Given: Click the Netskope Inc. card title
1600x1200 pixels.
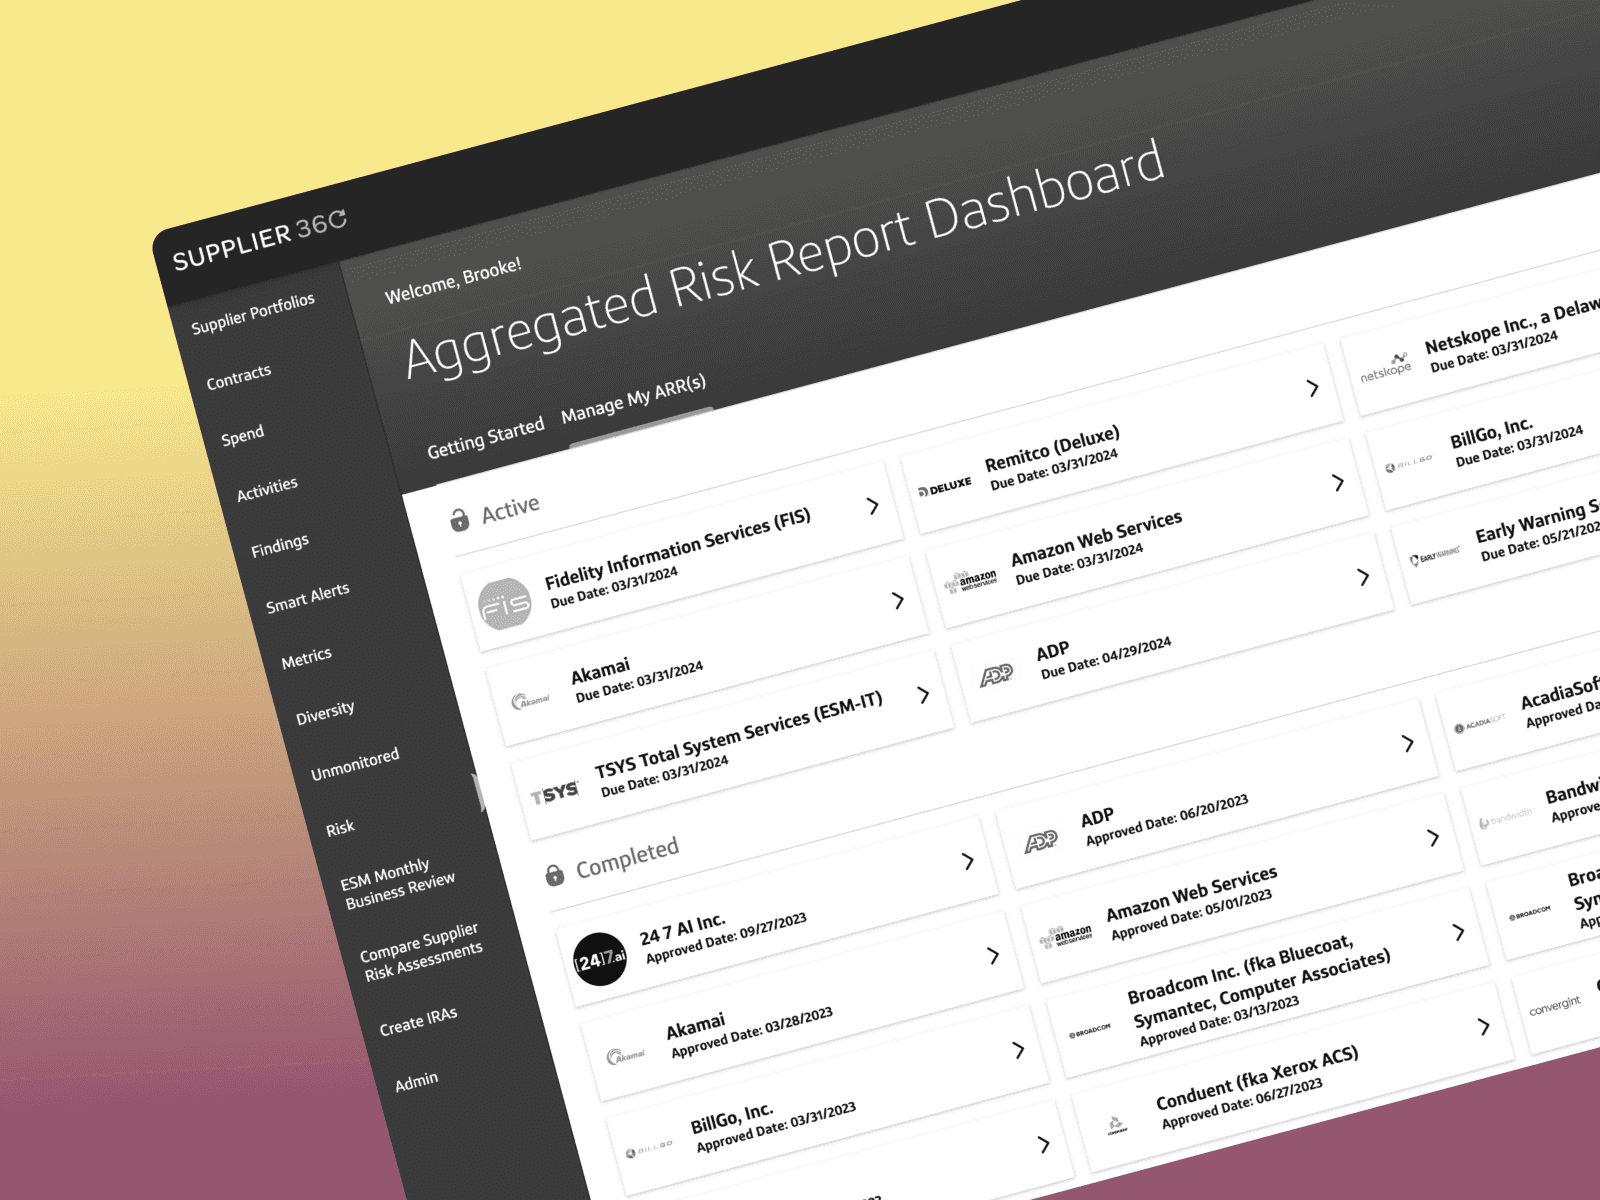Looking at the screenshot, I should [1512, 325].
